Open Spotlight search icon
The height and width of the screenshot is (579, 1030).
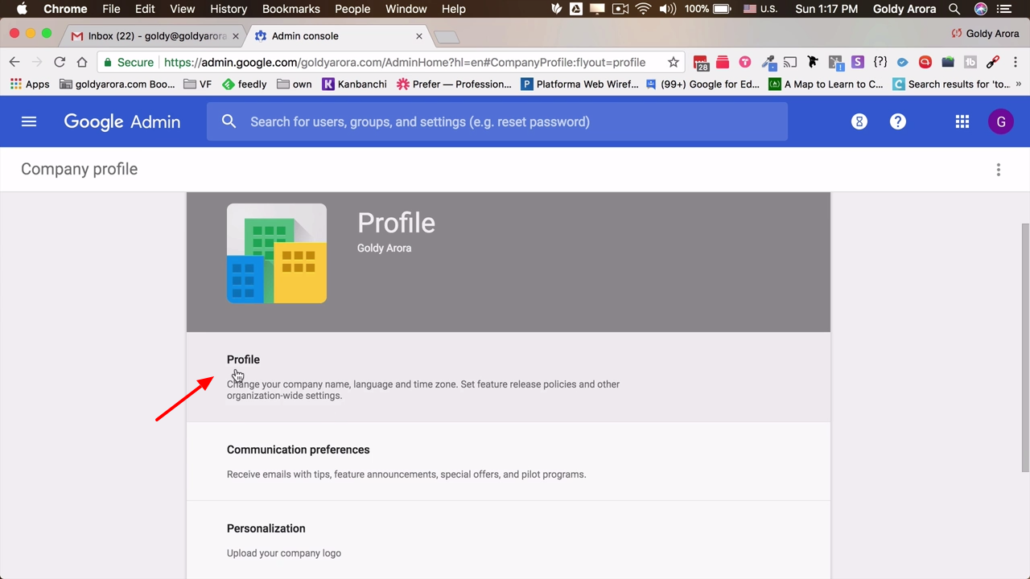coord(954,9)
